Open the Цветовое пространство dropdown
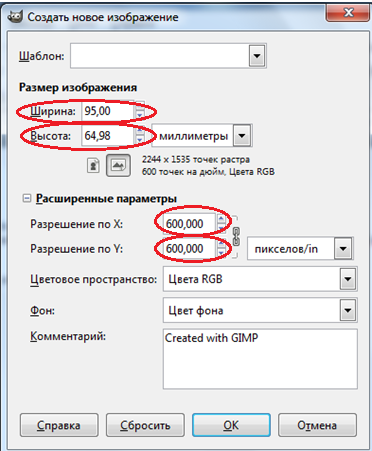Viewport: 372px width, 451px height. click(348, 279)
